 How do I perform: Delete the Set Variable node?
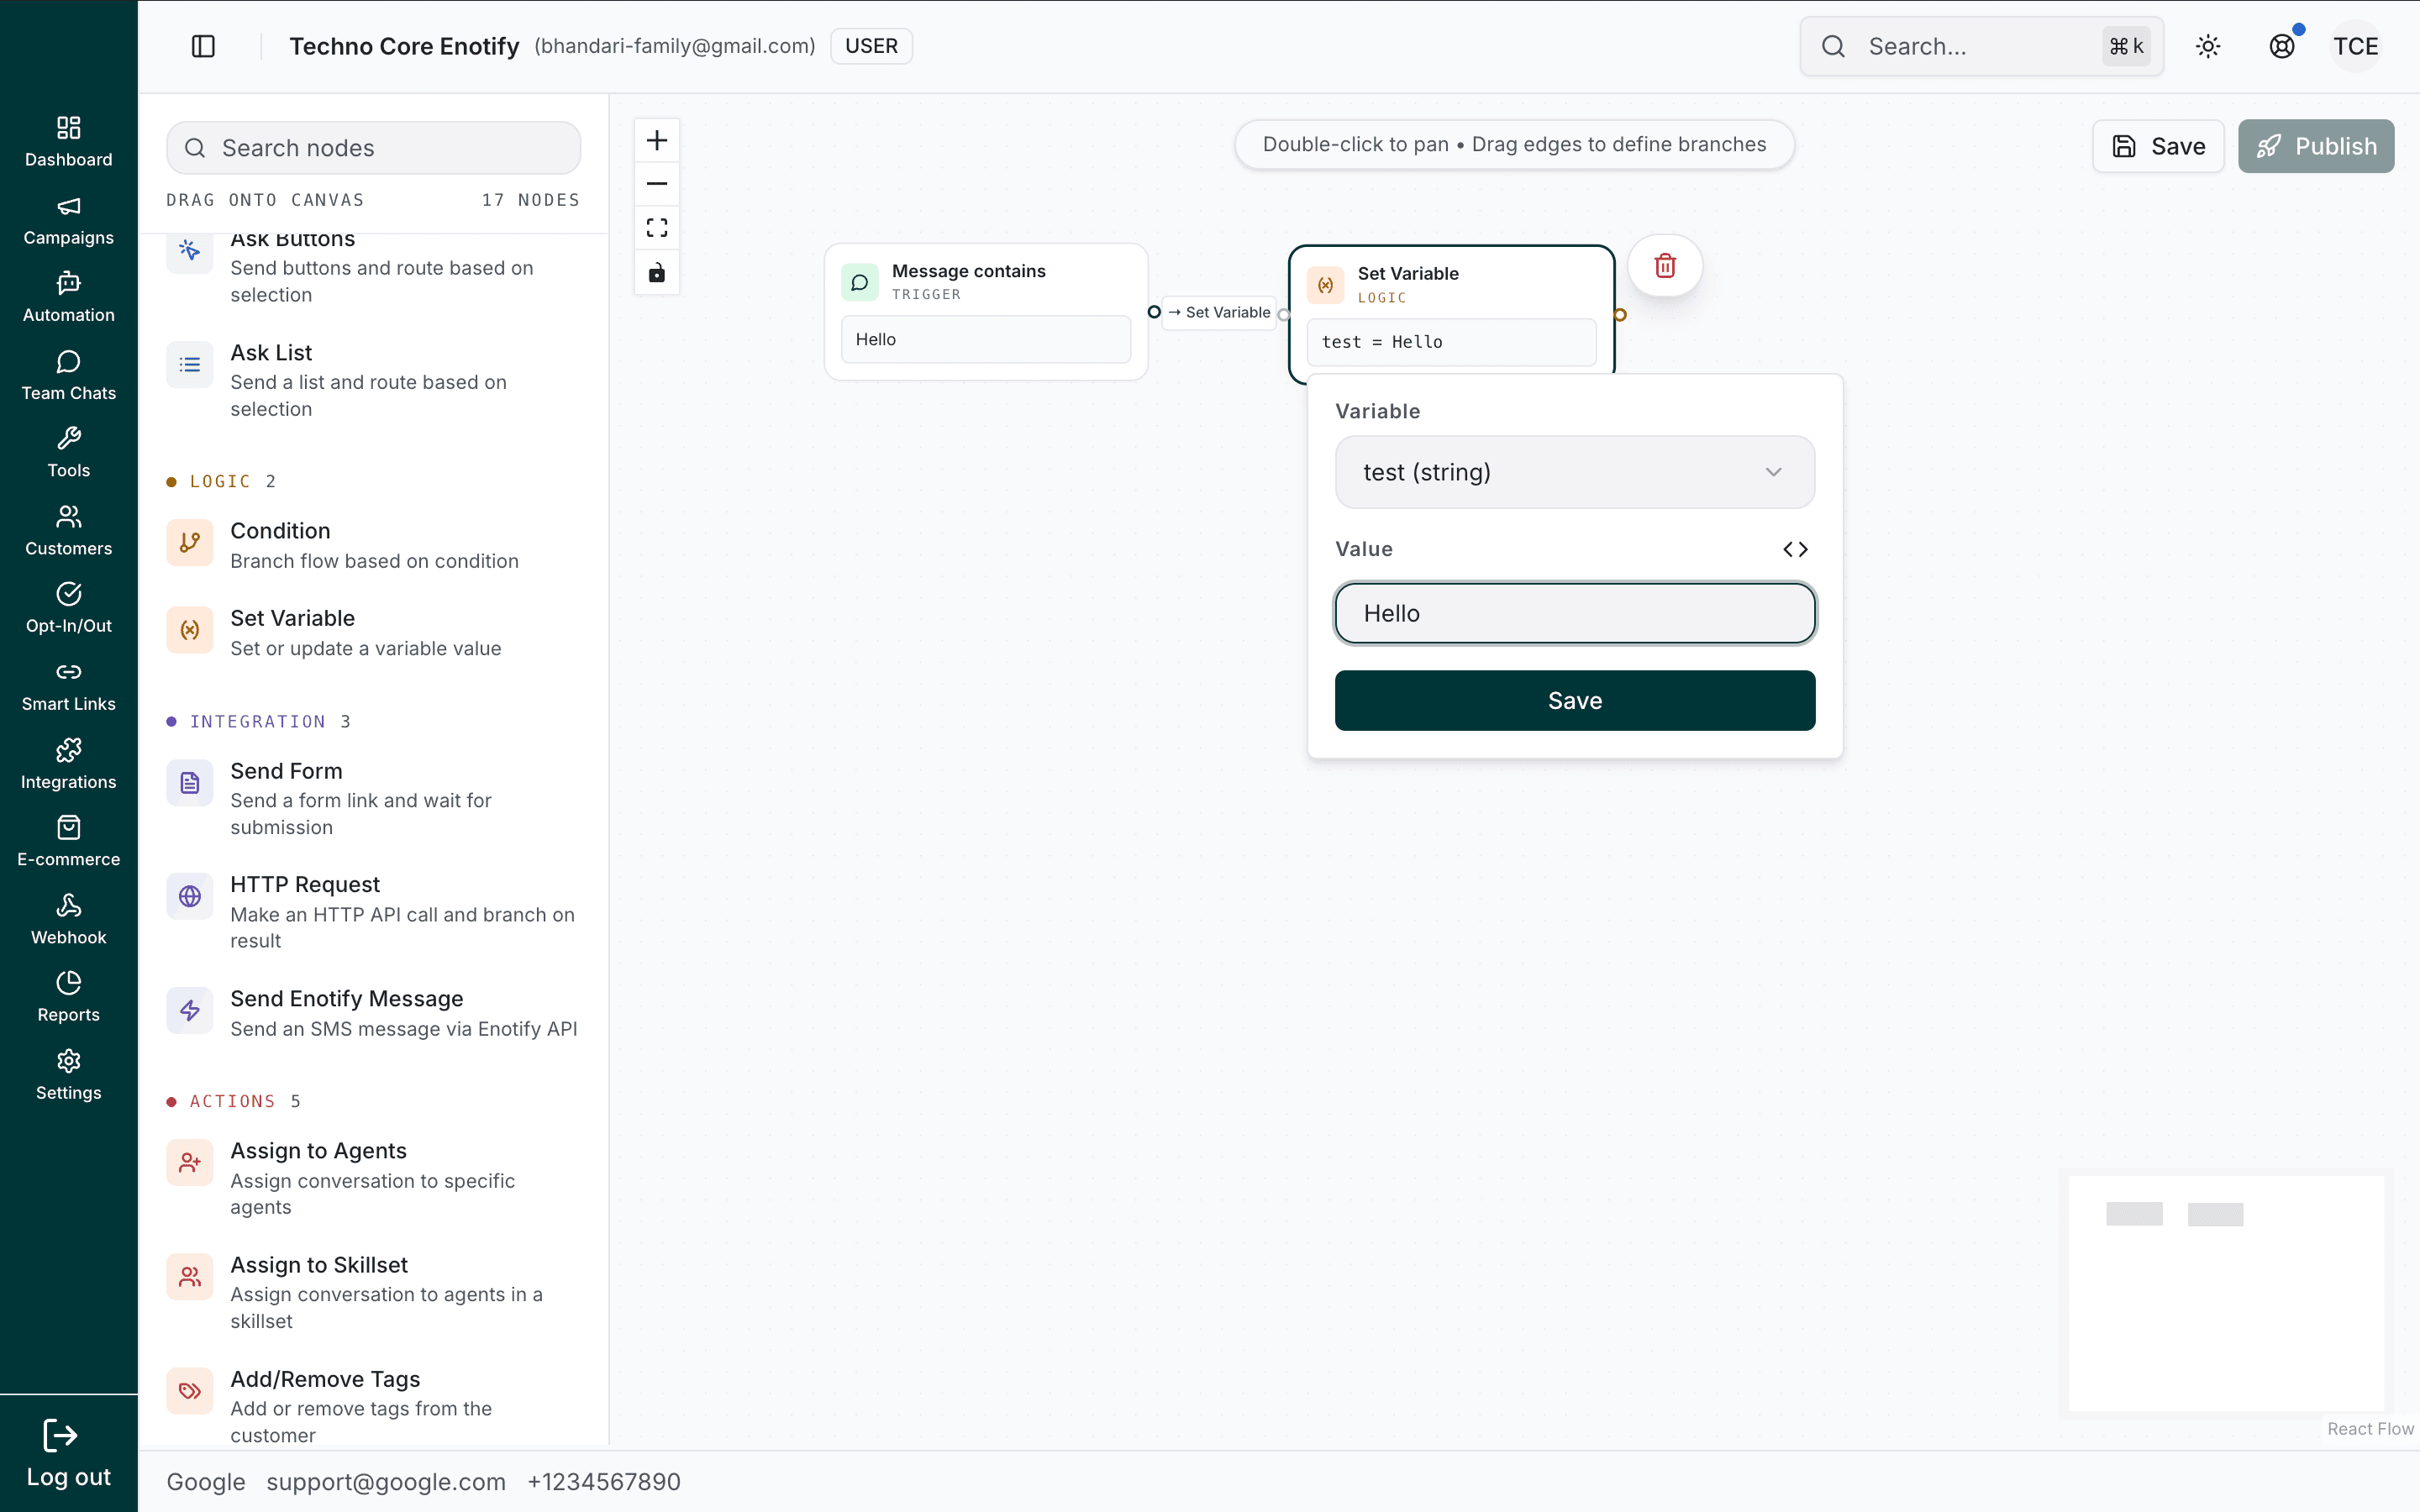click(x=1665, y=266)
